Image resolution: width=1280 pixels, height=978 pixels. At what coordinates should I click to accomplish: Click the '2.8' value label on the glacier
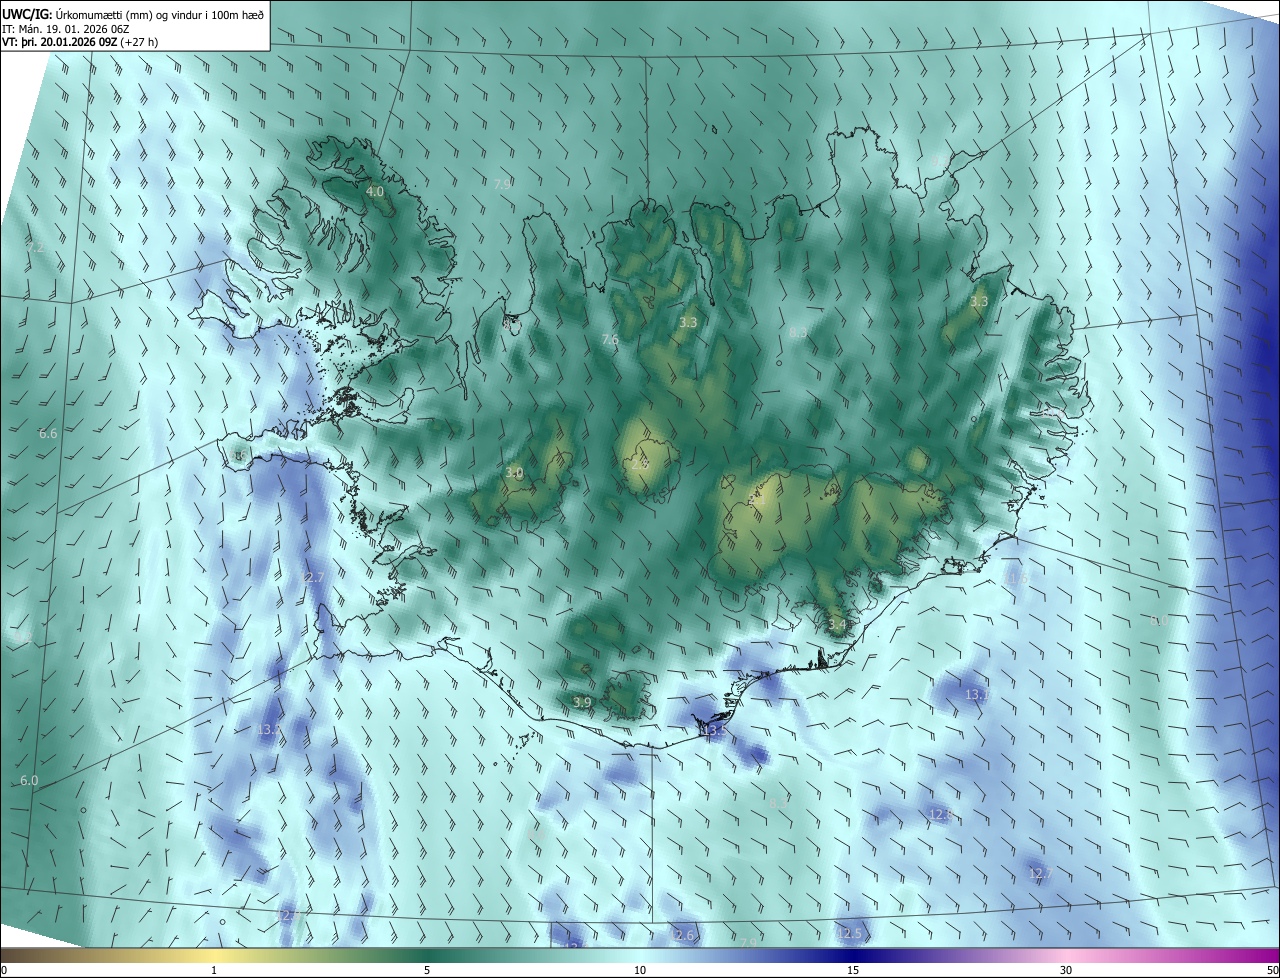coord(641,463)
